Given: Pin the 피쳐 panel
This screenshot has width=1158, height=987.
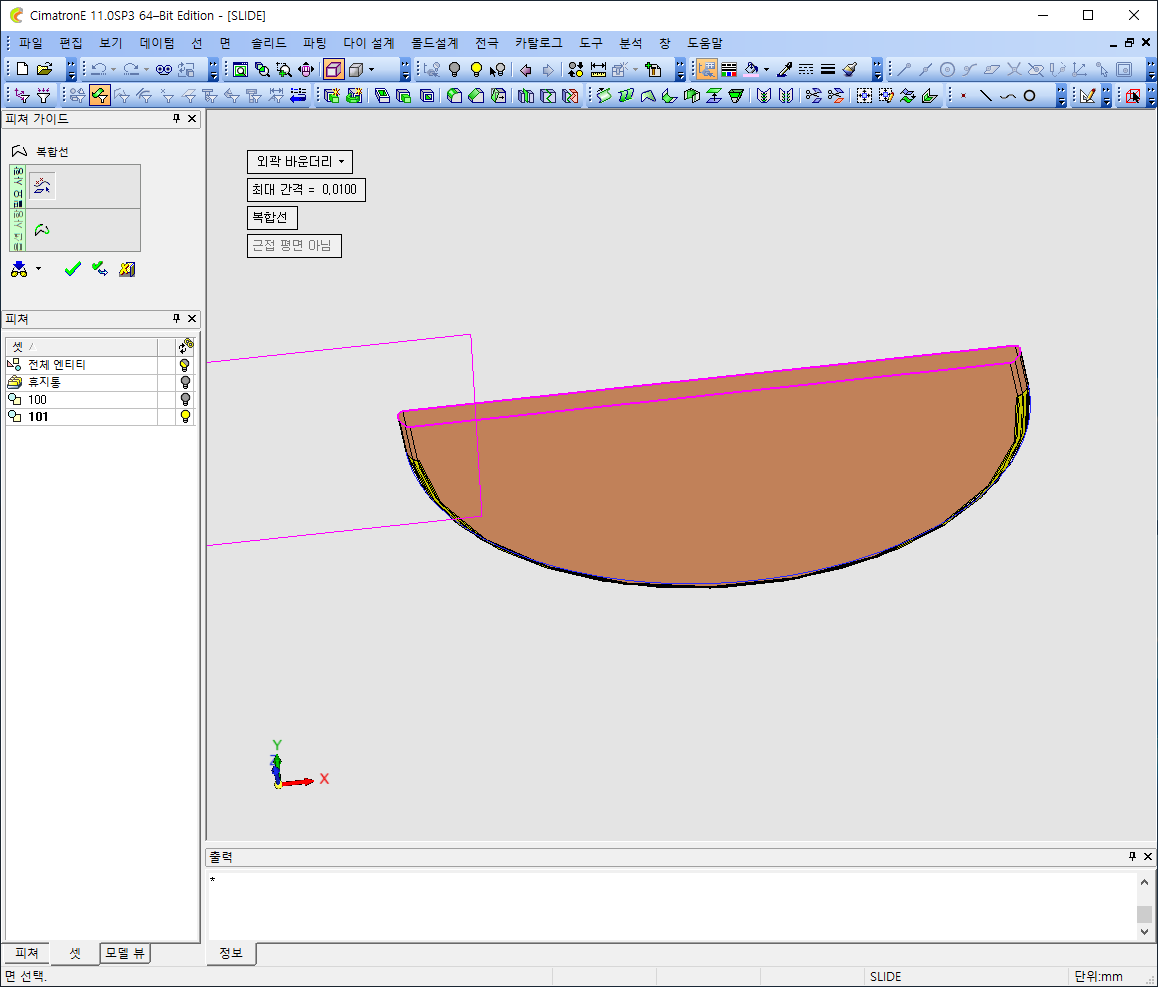Looking at the screenshot, I should pos(177,318).
